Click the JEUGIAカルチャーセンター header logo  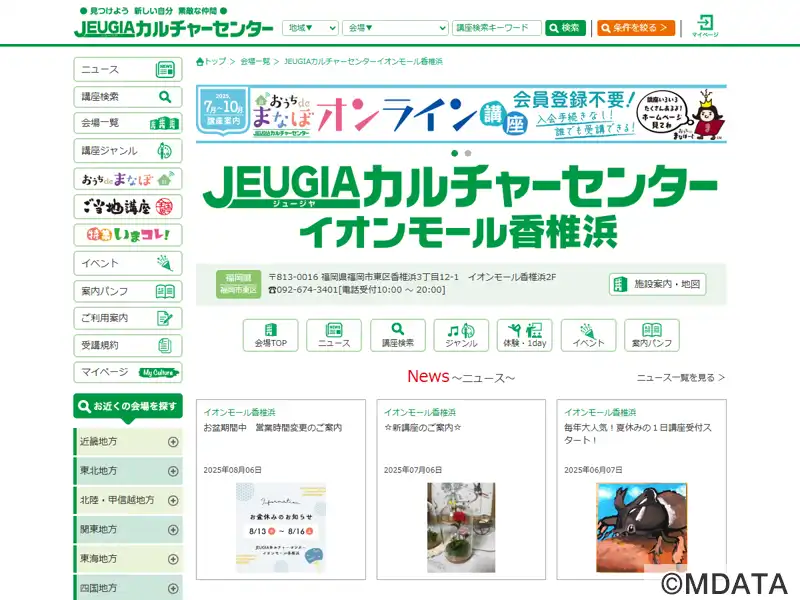pyautogui.click(x=173, y=29)
